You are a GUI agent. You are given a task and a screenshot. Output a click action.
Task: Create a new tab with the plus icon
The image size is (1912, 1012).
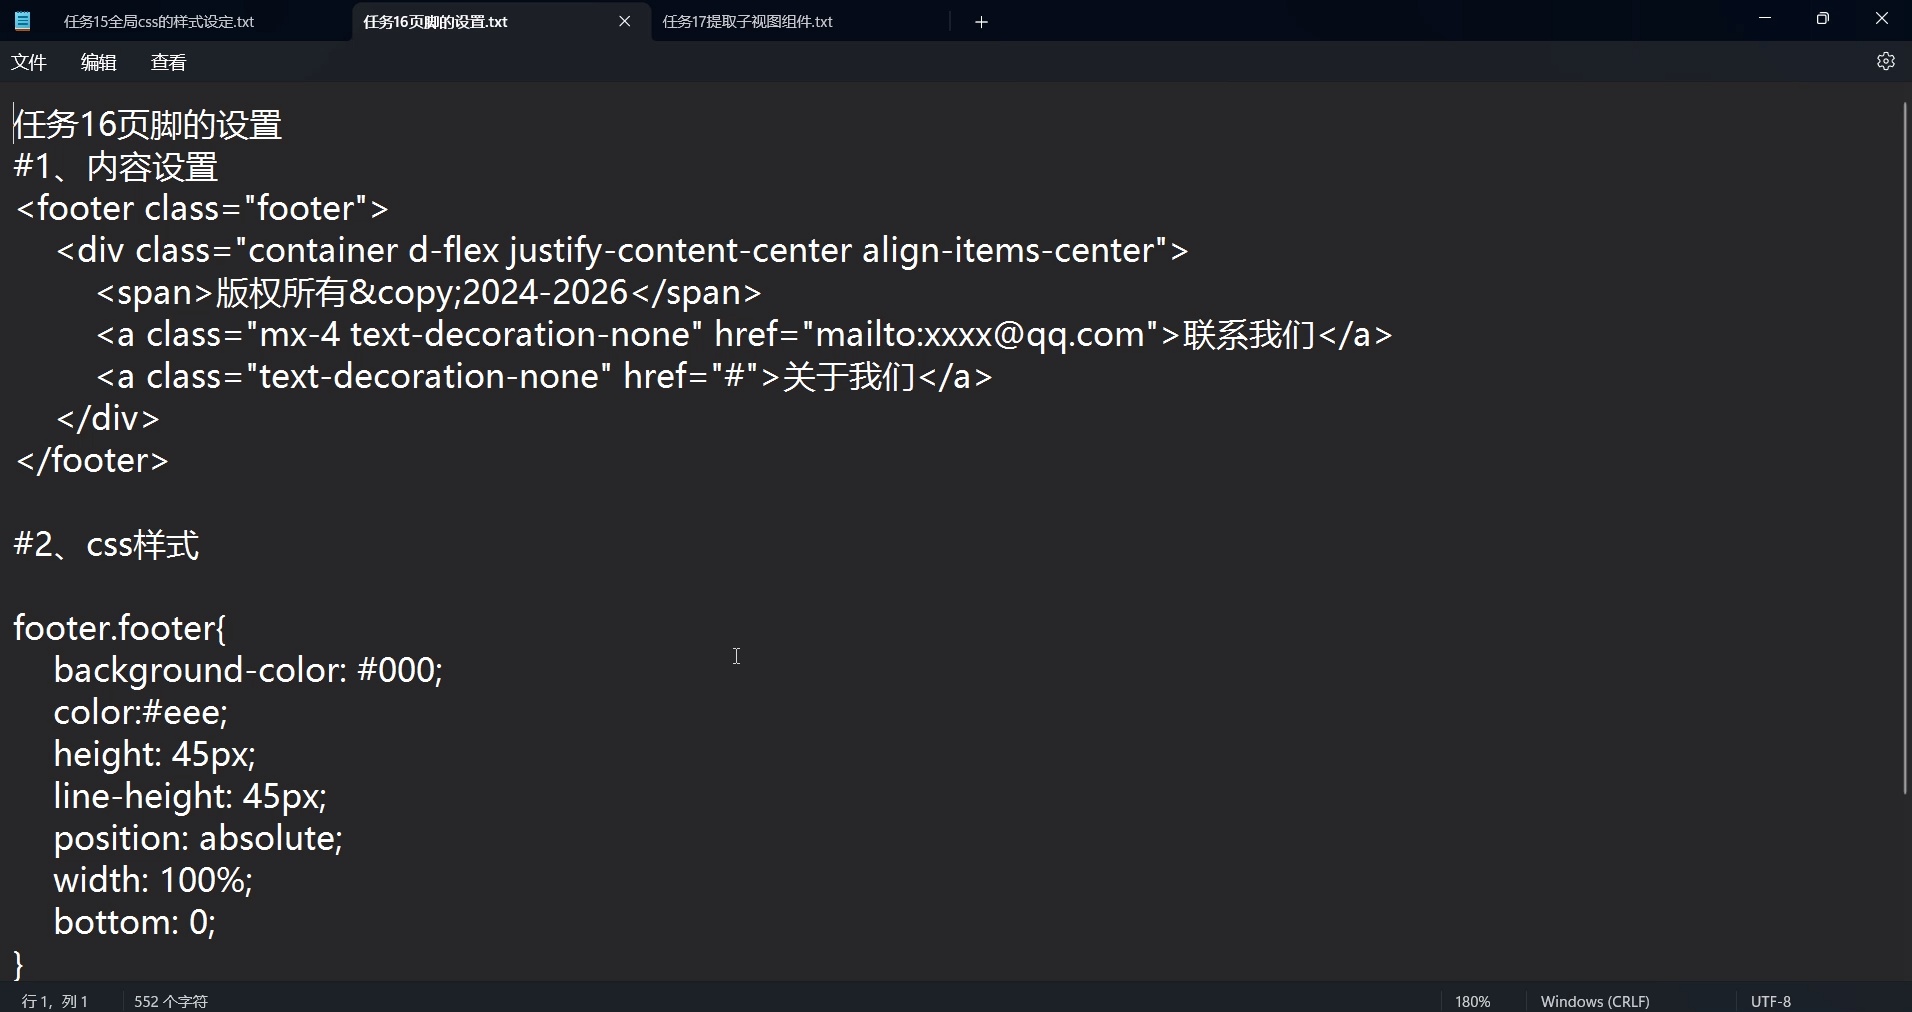click(981, 21)
